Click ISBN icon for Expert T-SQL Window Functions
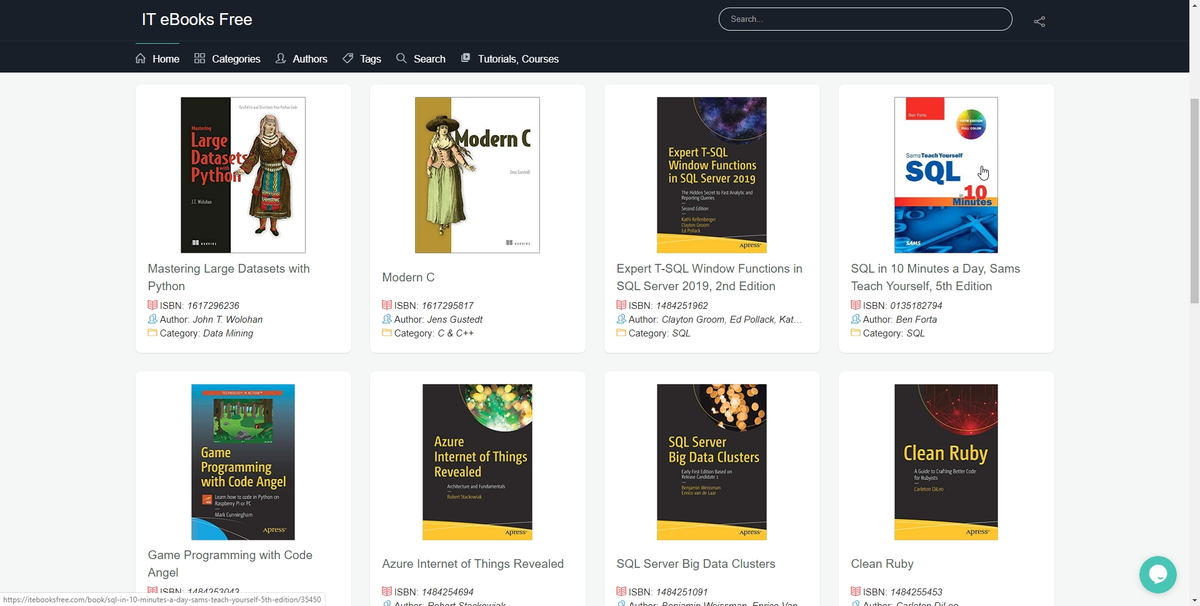The image size is (1200, 606). pyautogui.click(x=621, y=305)
